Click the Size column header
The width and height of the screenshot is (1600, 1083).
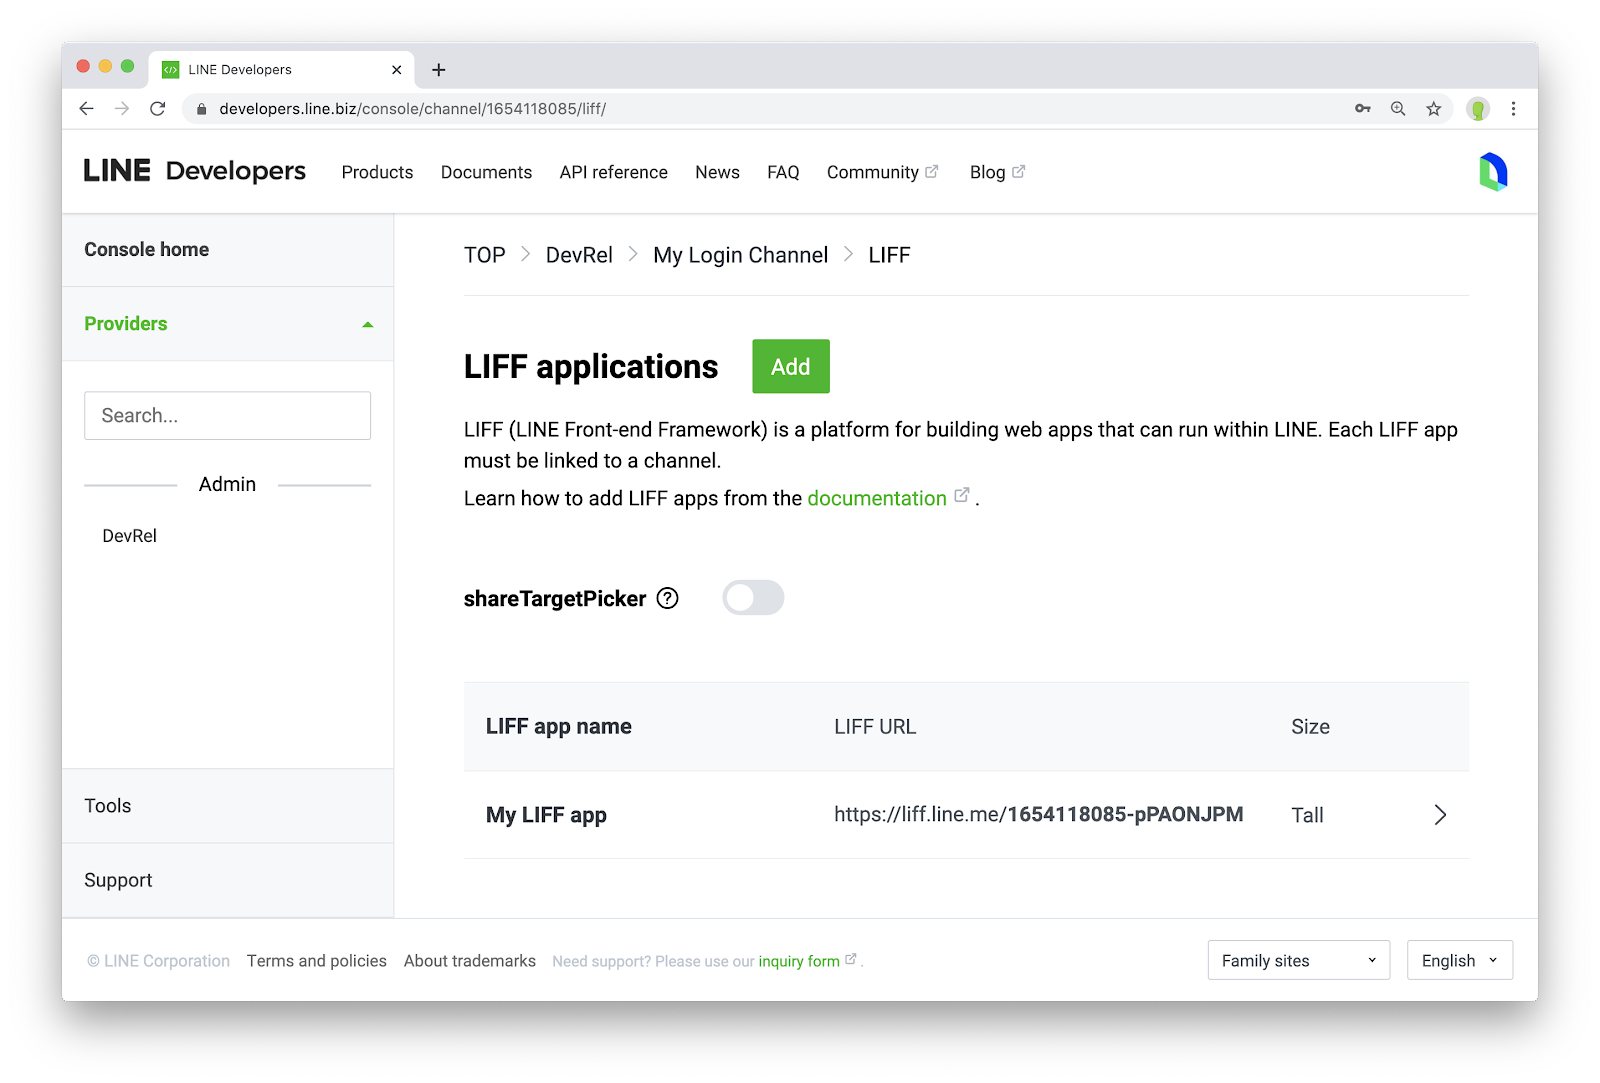click(1310, 727)
